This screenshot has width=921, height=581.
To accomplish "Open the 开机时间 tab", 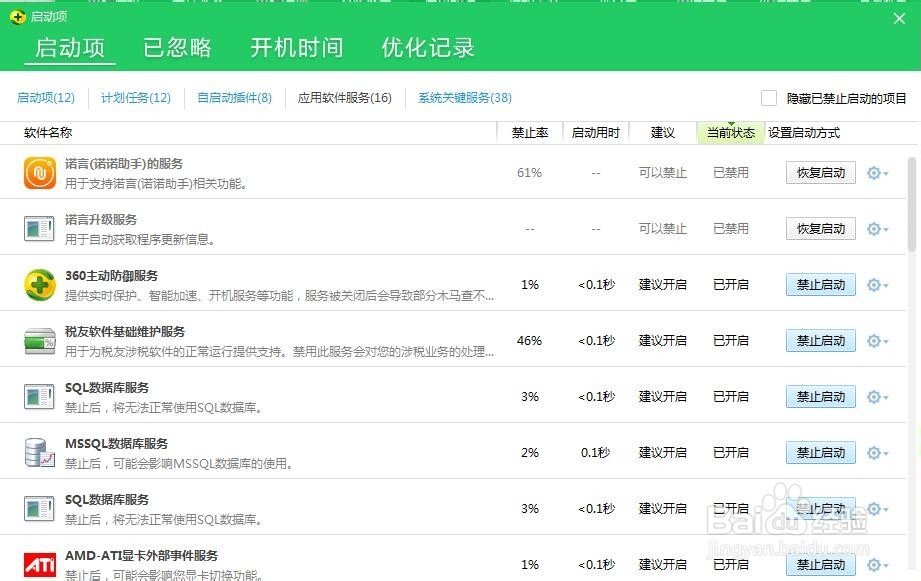I will [297, 48].
